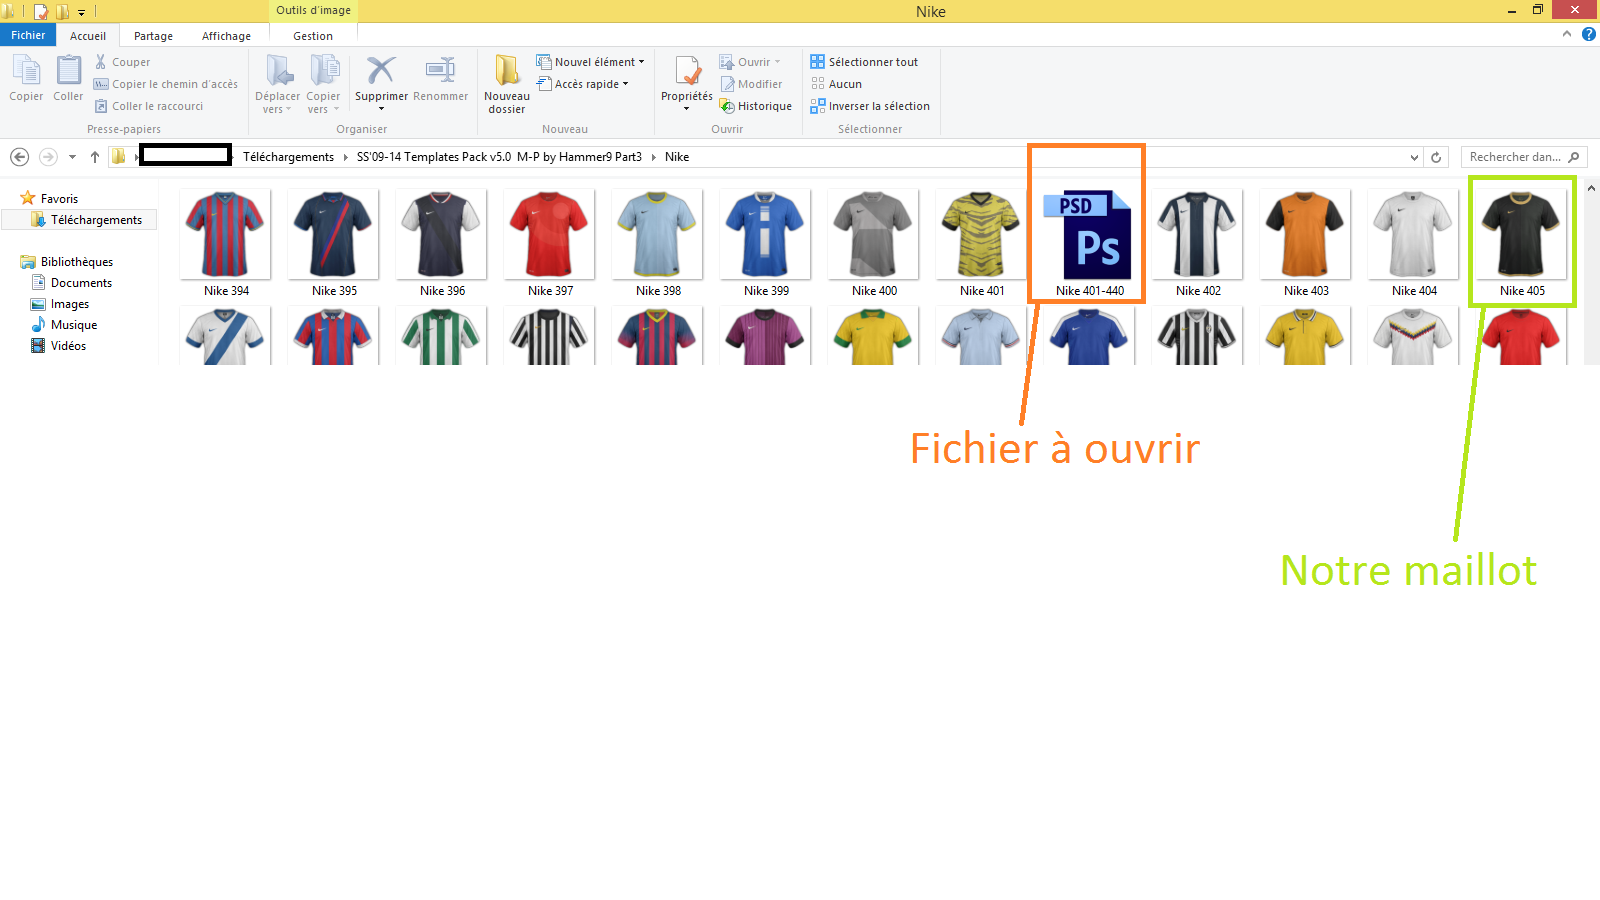
Task: Open the Fichier menu
Action: coord(28,35)
